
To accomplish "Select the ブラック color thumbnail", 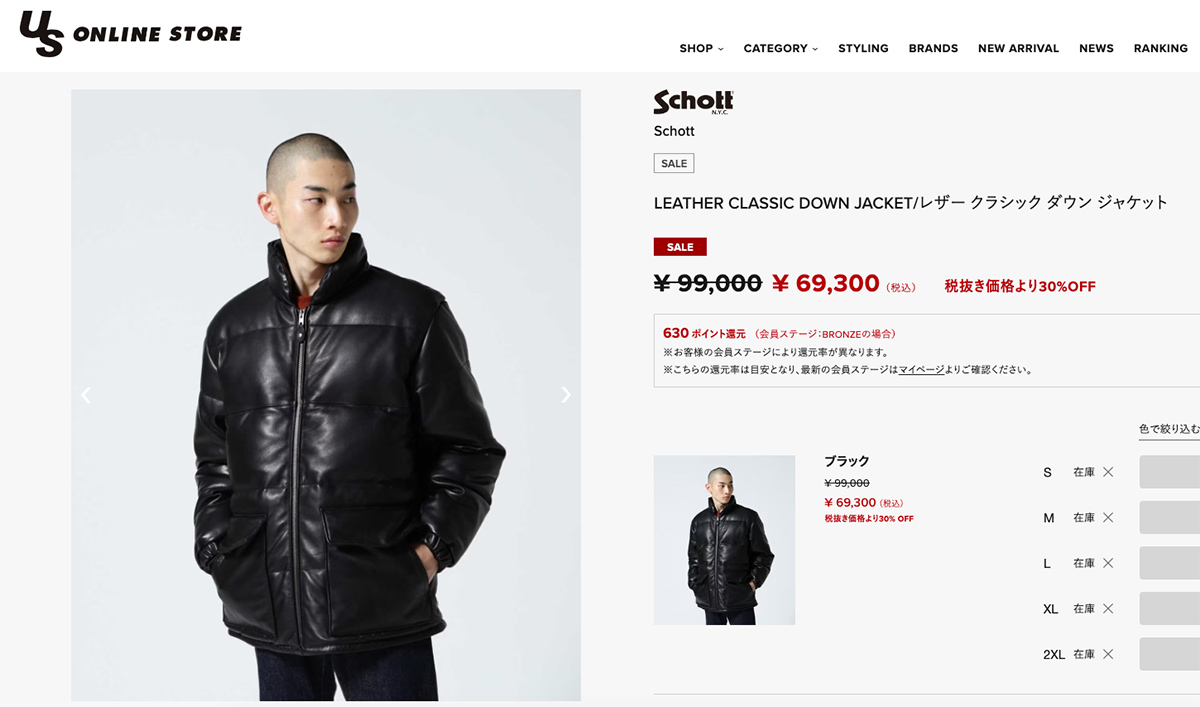I will pyautogui.click(x=724, y=540).
